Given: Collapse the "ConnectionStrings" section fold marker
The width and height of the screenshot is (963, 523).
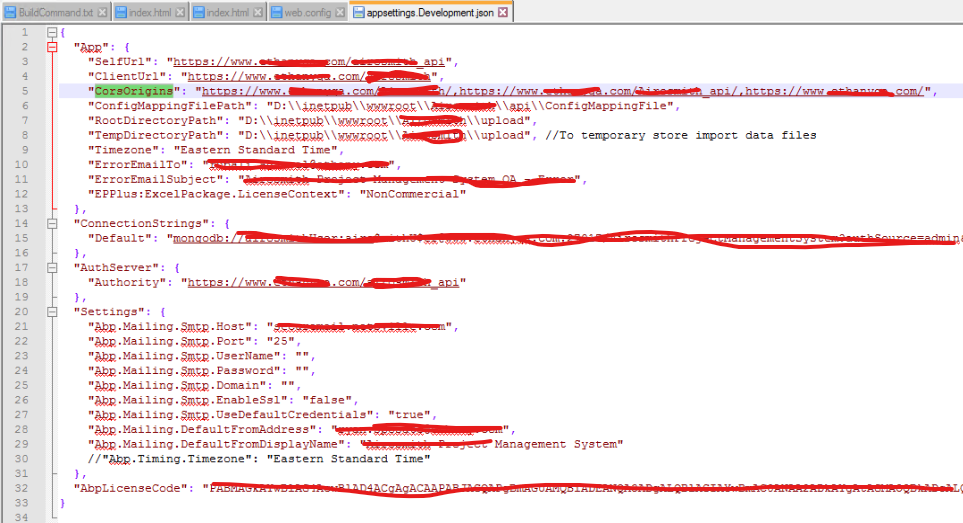Looking at the screenshot, I should [x=52, y=223].
